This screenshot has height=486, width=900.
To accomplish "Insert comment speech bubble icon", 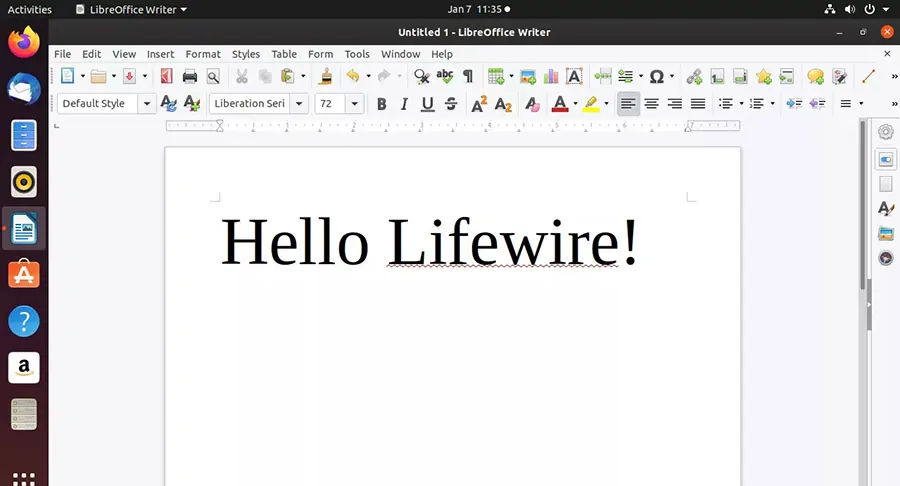I will pos(815,76).
